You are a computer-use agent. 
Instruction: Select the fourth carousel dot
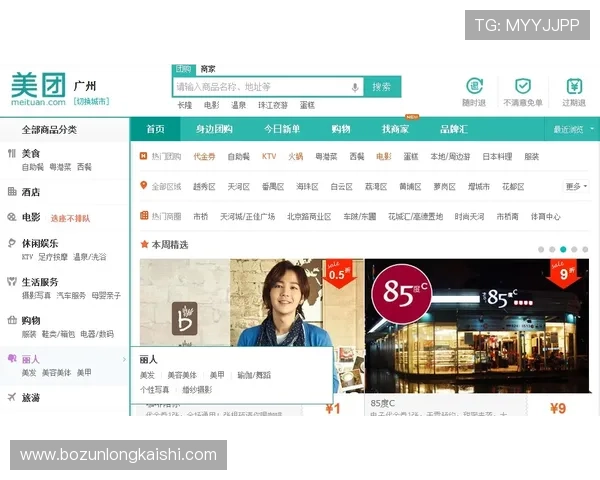click(574, 250)
